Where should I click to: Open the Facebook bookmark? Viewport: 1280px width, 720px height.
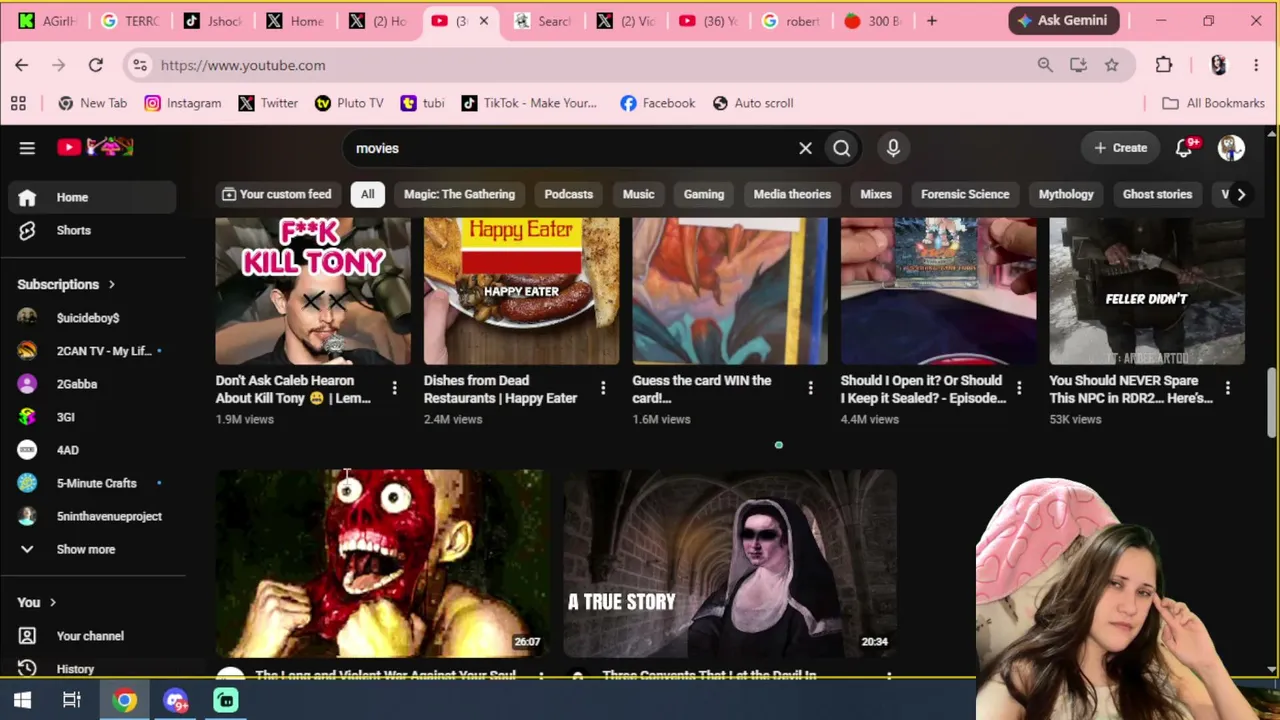click(x=657, y=103)
